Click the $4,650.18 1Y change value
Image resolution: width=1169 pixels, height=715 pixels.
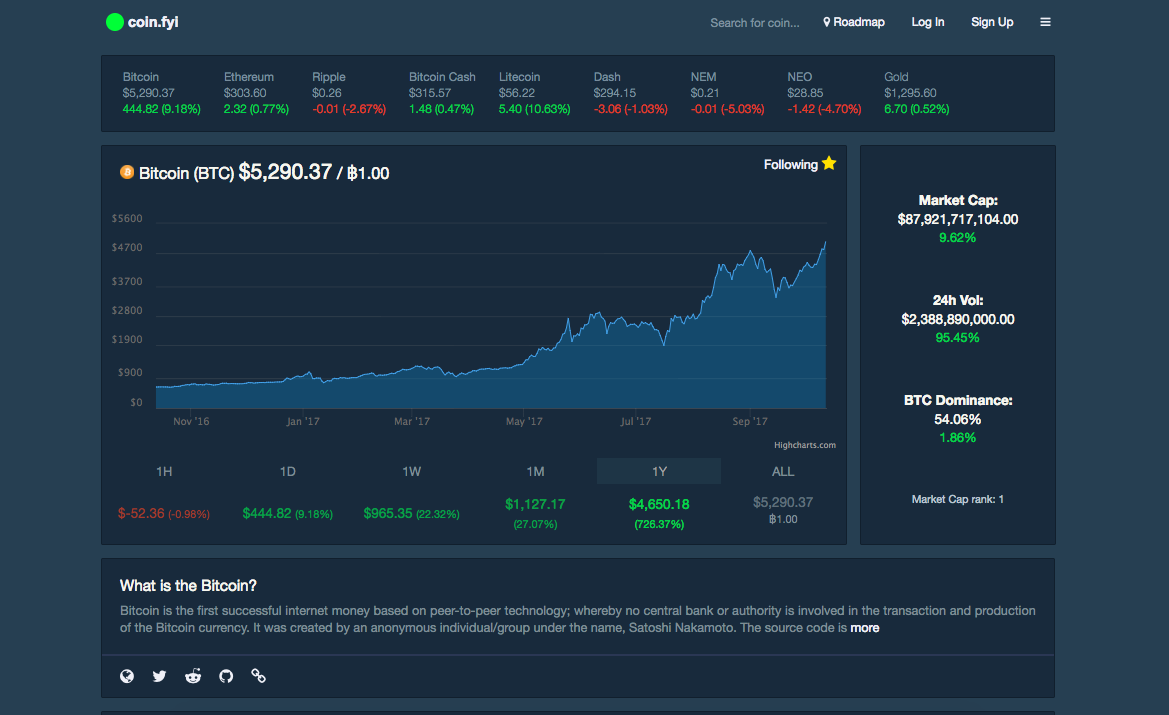(659, 505)
